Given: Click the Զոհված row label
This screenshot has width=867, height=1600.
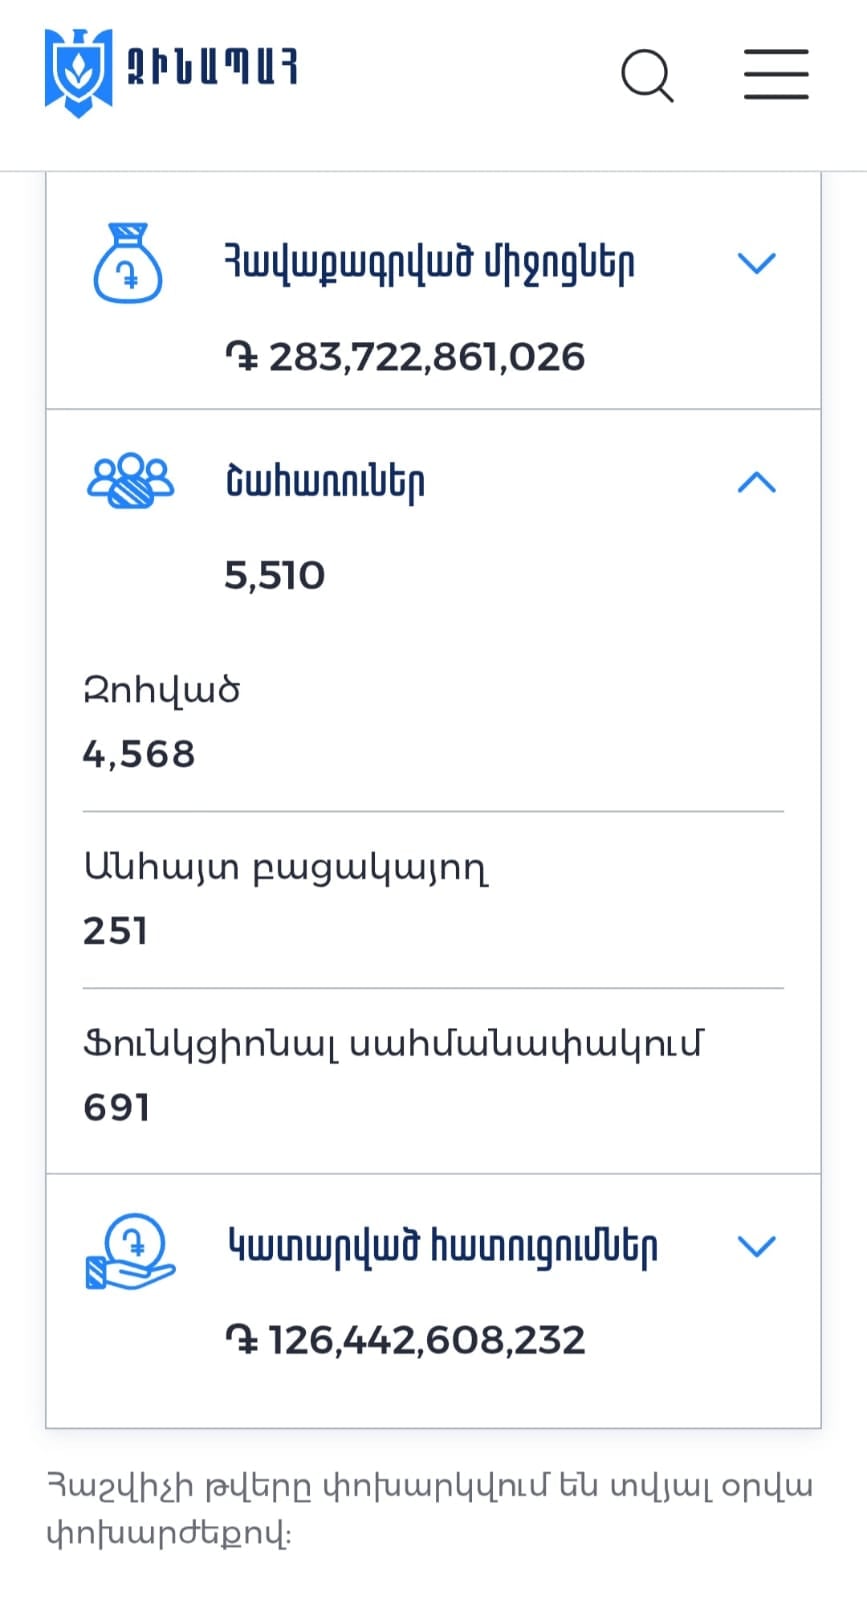Looking at the screenshot, I should tap(161, 690).
